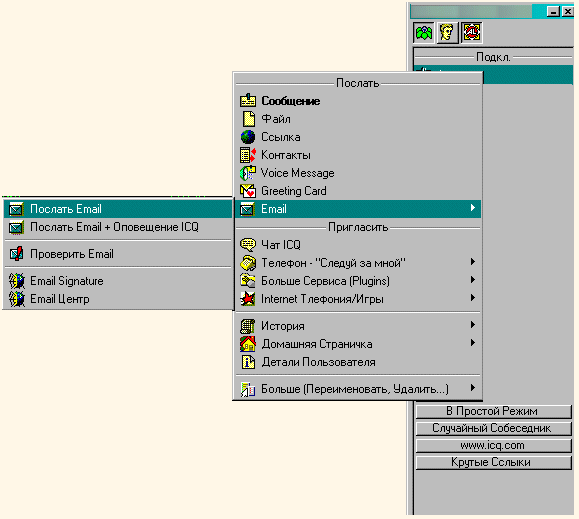Click the Крутые Сслыки button
The image size is (579, 519).
tap(494, 463)
